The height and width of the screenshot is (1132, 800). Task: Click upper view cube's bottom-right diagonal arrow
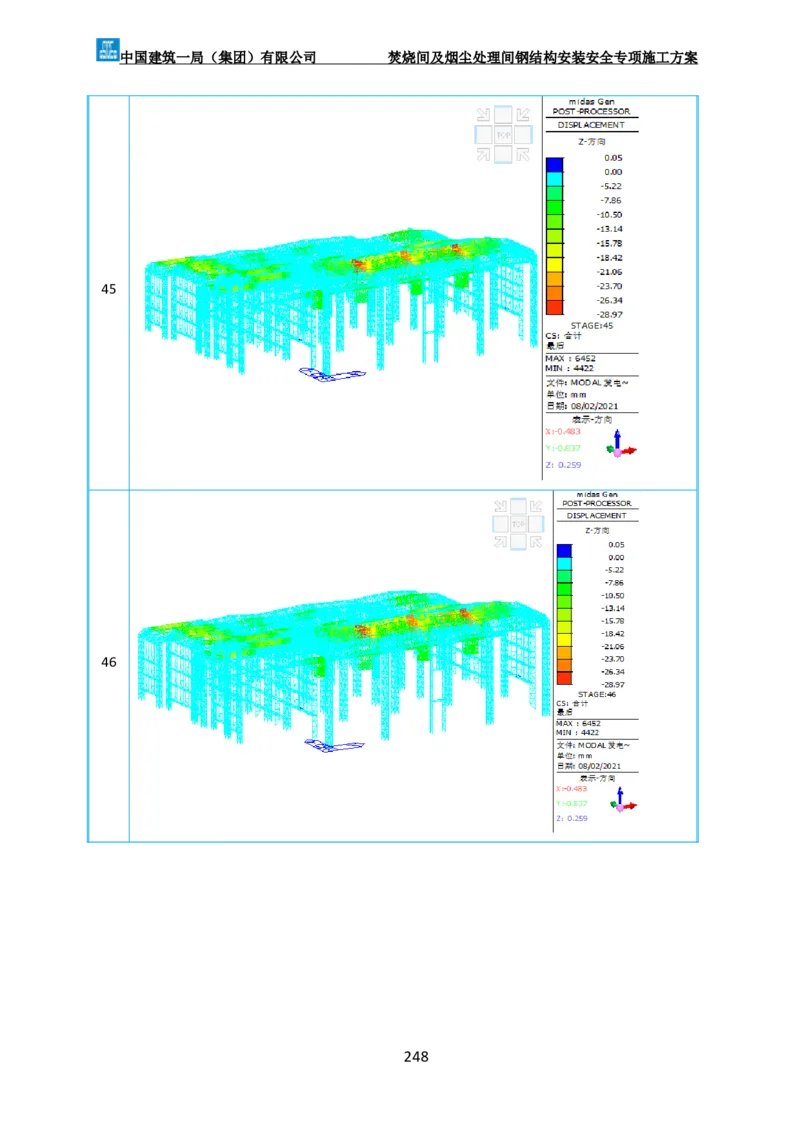[x=523, y=154]
